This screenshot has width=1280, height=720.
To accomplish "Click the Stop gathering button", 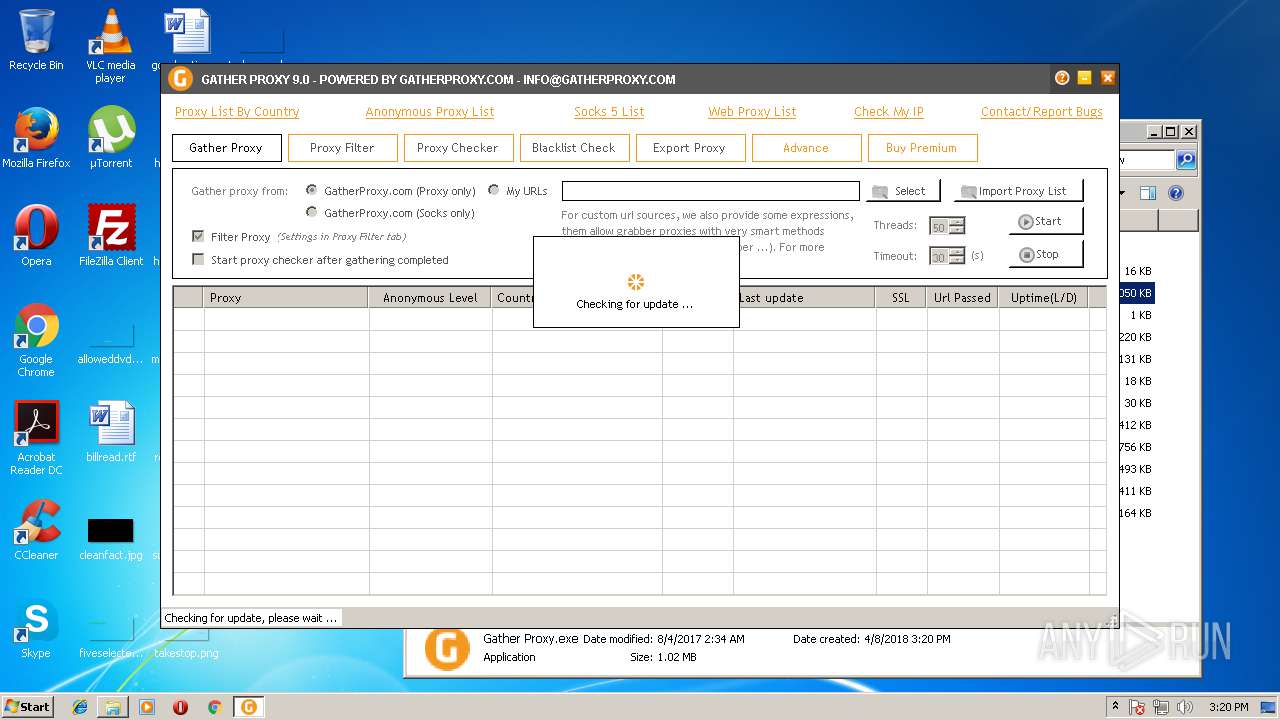I will coord(1046,254).
